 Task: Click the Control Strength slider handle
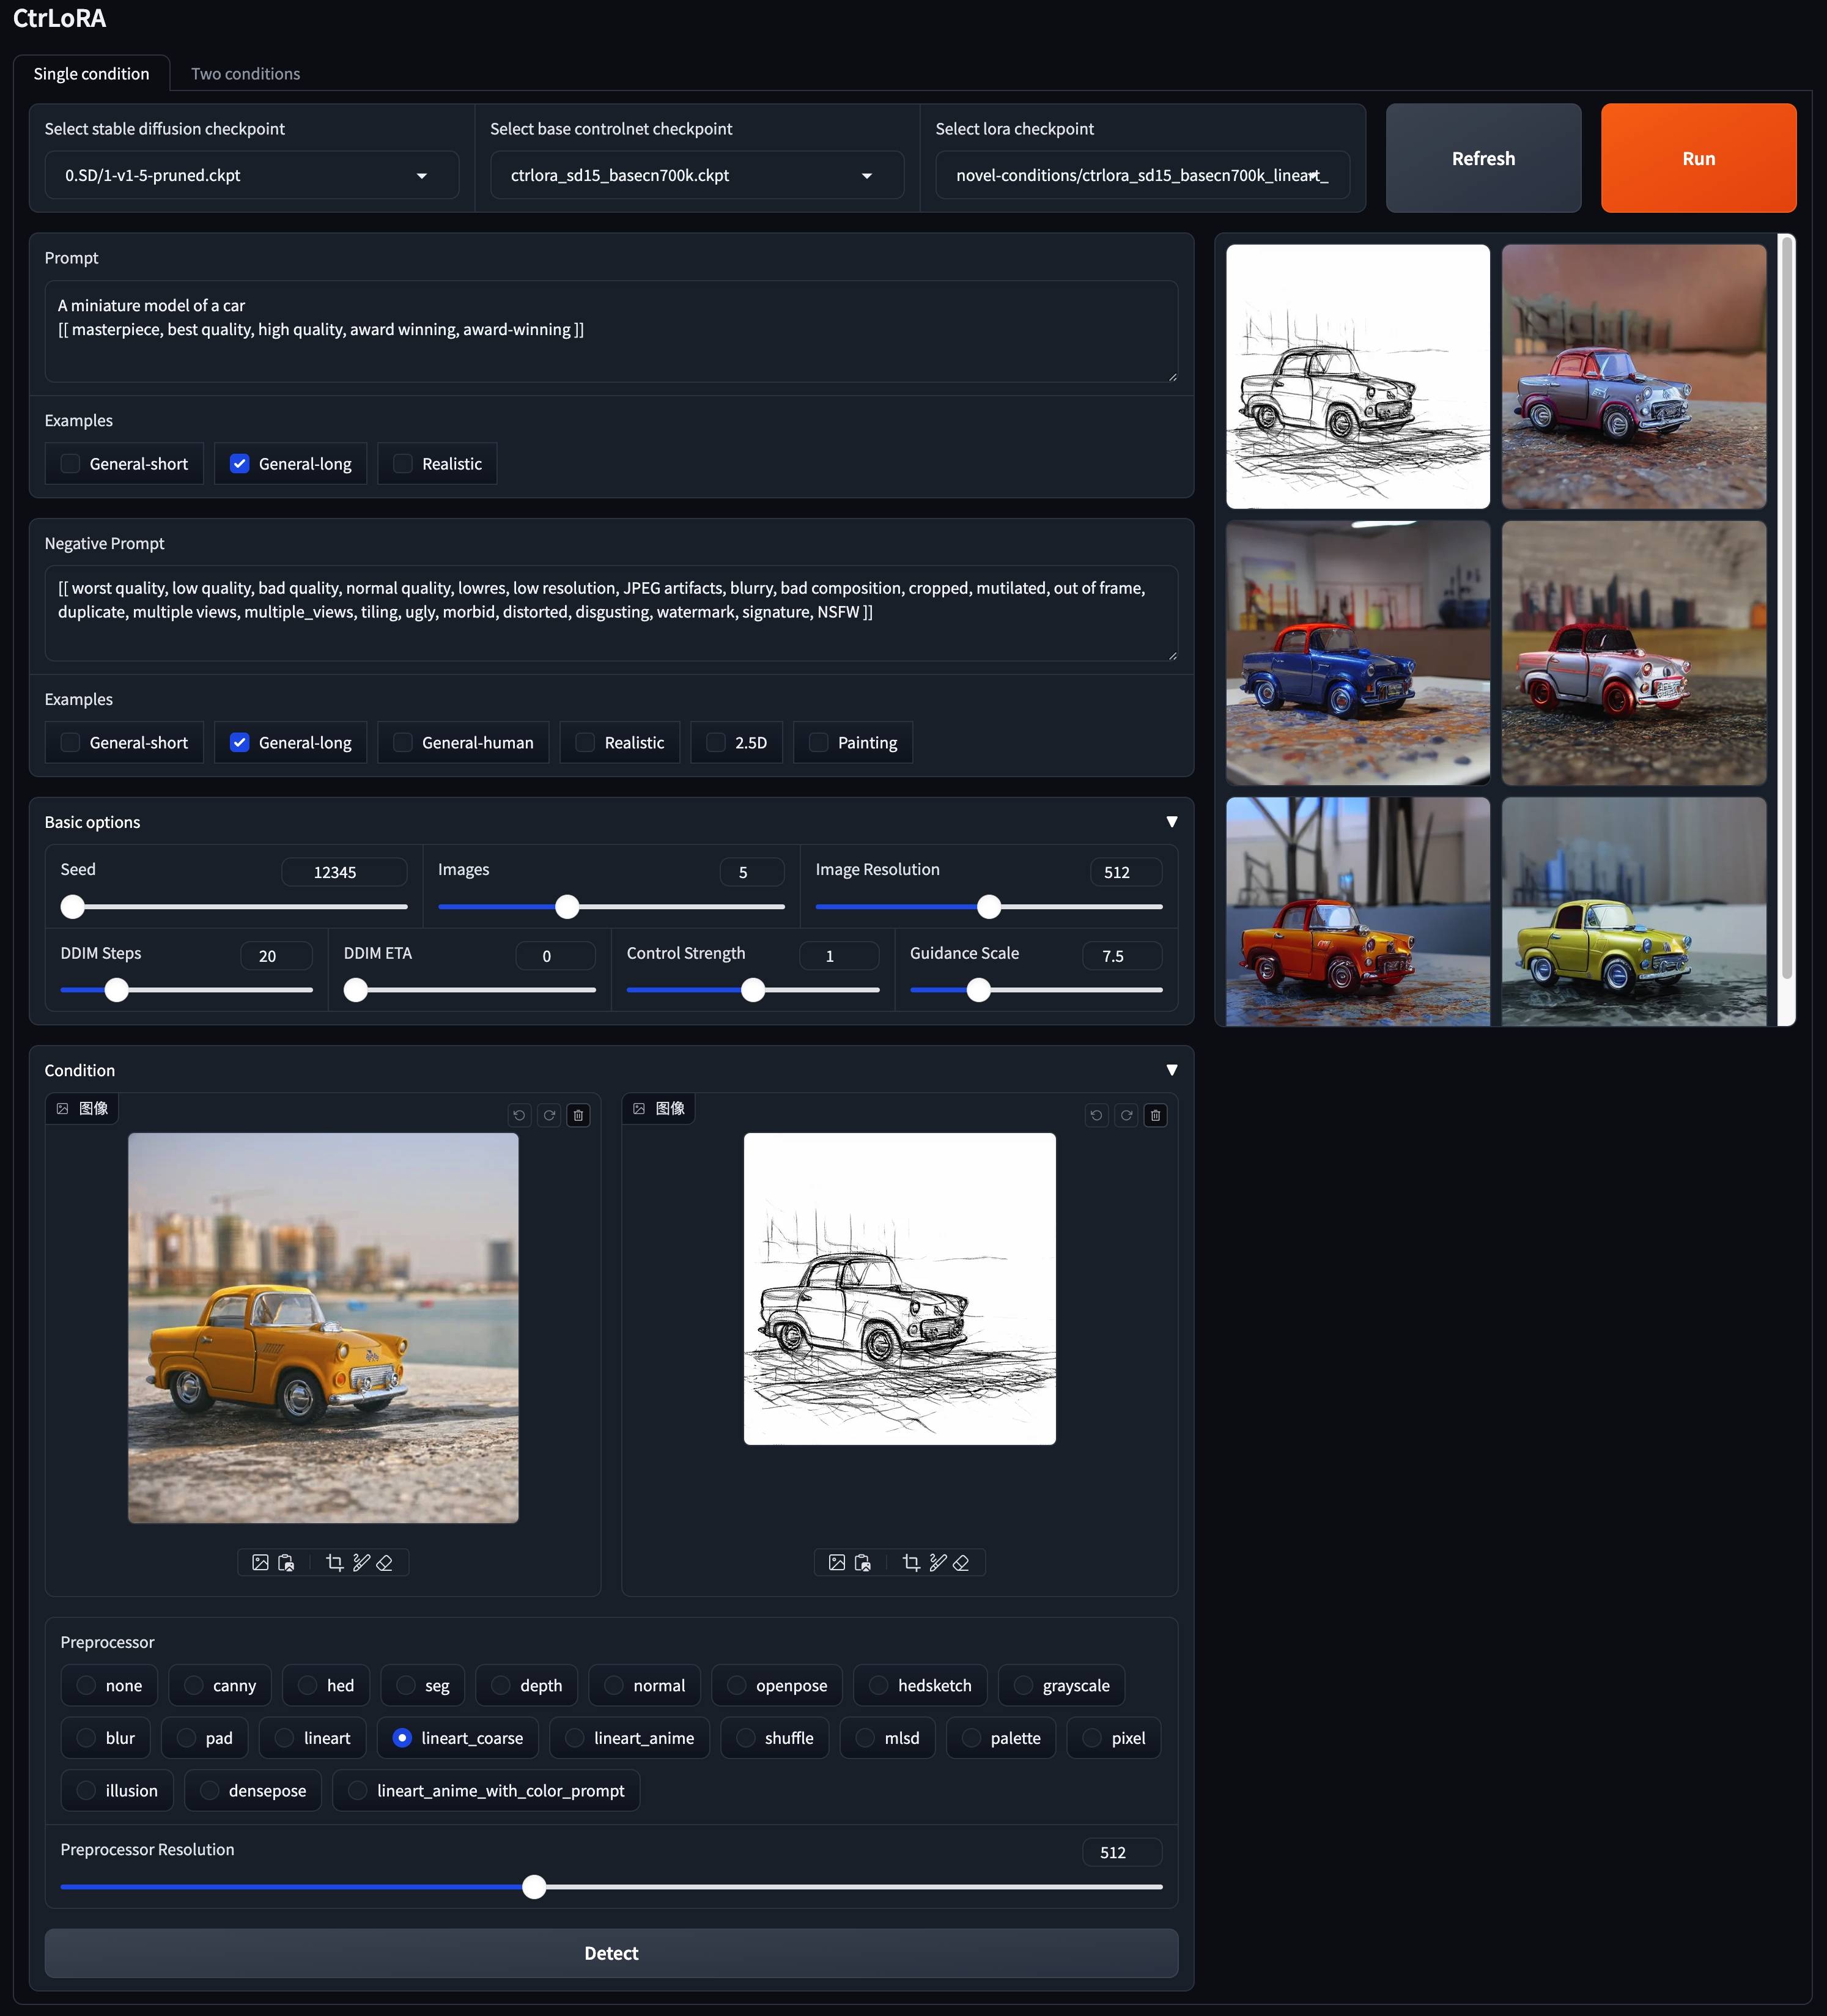[x=753, y=990]
